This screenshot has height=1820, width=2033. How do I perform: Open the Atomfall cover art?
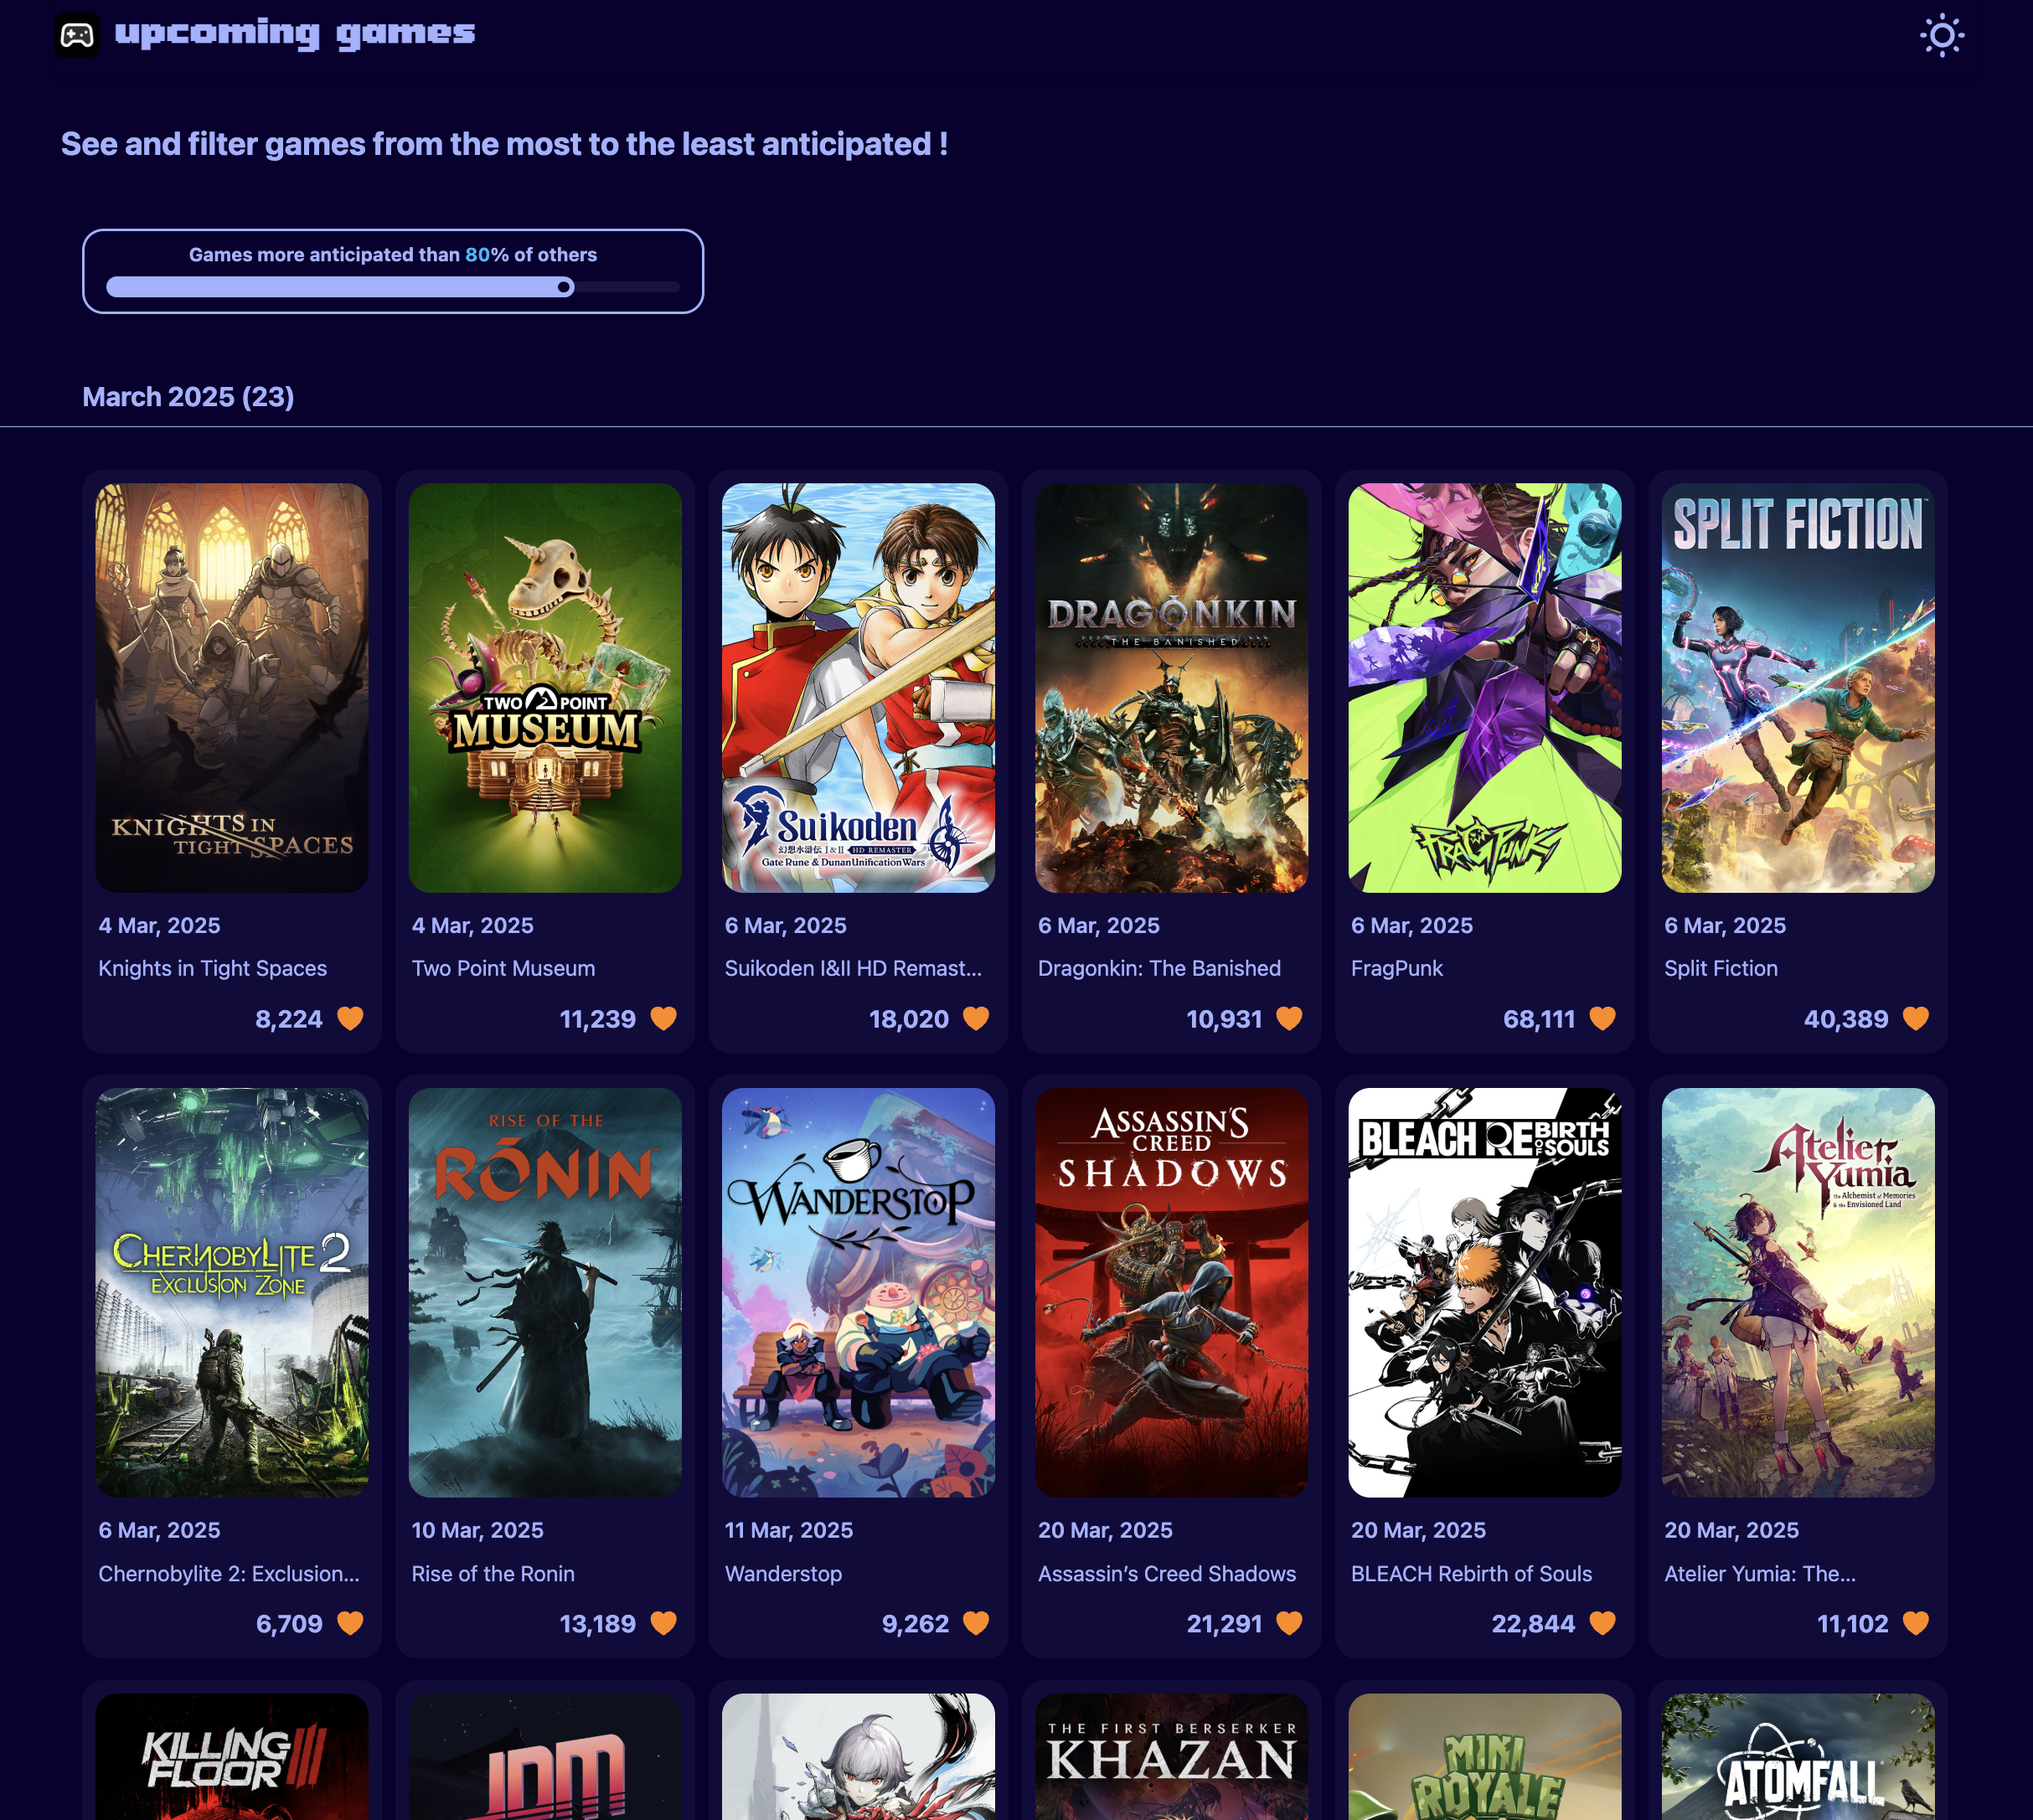pos(1798,1757)
